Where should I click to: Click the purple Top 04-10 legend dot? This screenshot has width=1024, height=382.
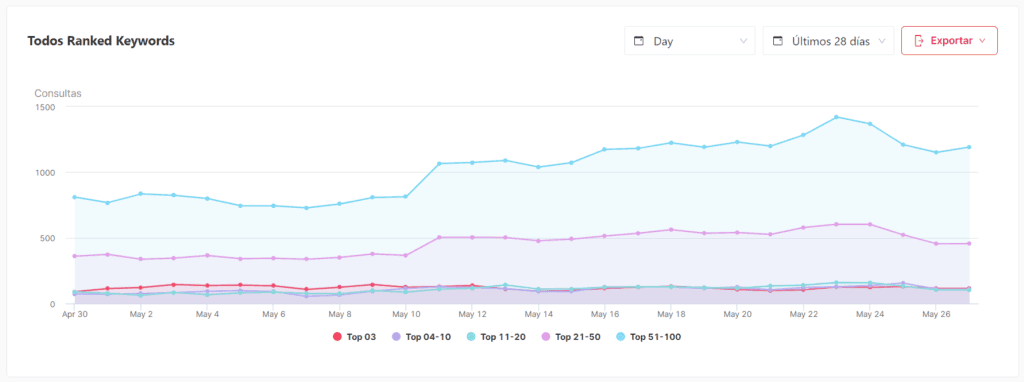pos(396,337)
